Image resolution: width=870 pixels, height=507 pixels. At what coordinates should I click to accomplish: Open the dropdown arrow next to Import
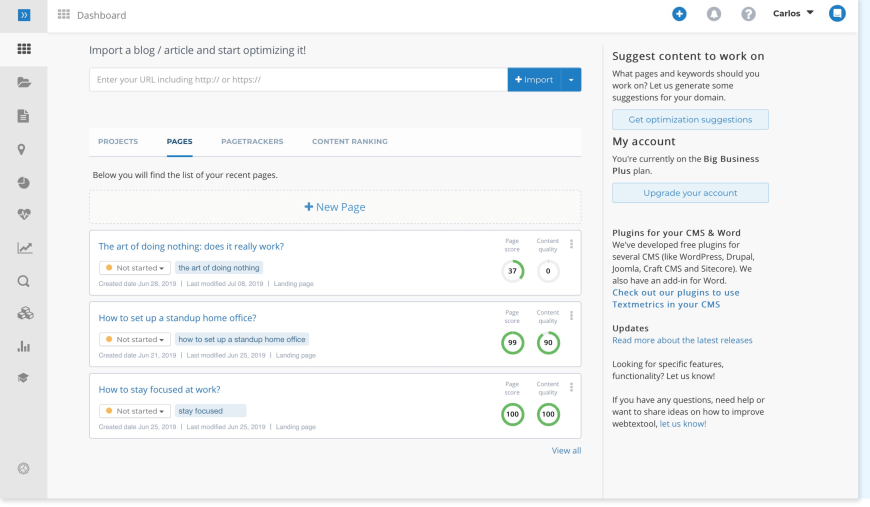click(x=571, y=80)
